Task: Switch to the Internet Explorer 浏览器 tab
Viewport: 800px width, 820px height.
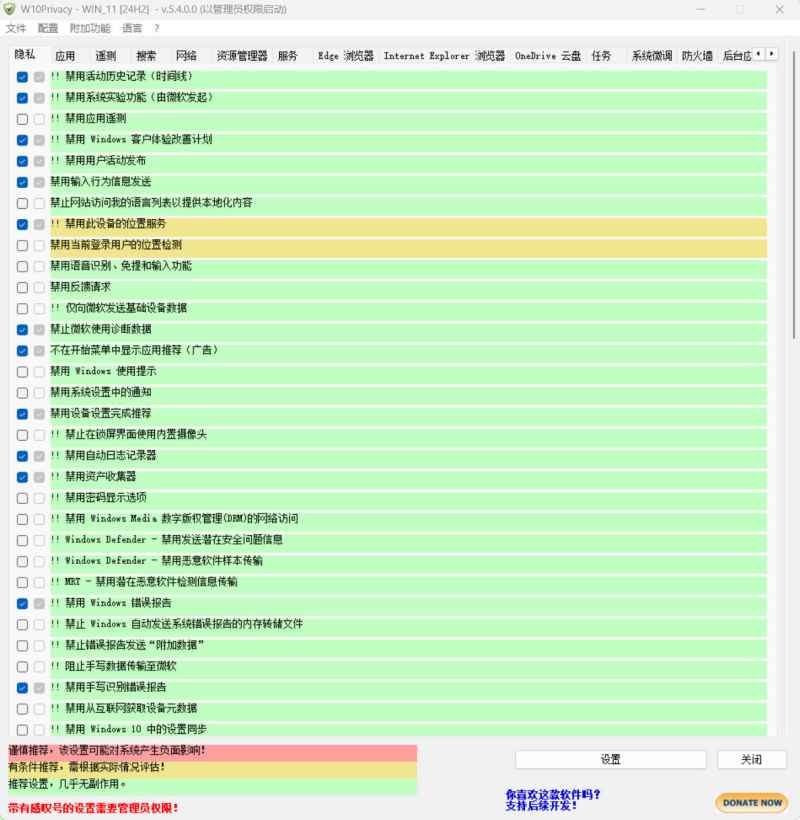Action: click(444, 56)
